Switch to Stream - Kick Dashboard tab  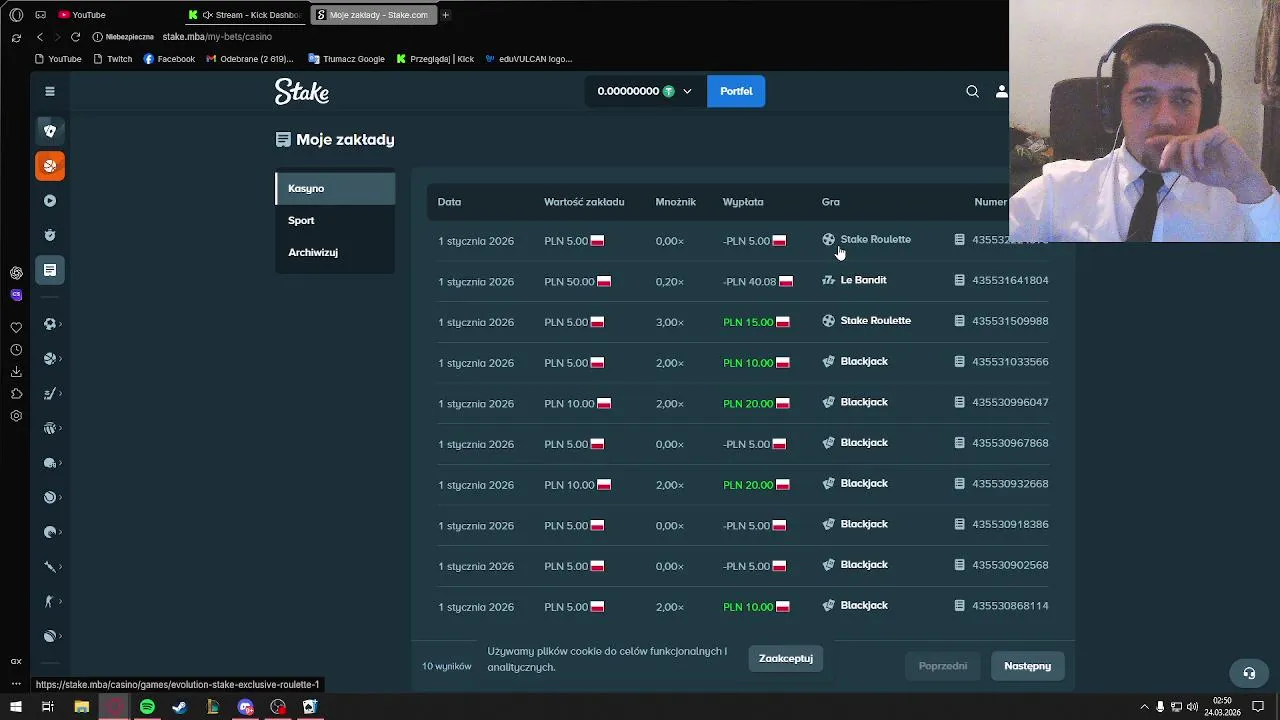[x=245, y=15]
